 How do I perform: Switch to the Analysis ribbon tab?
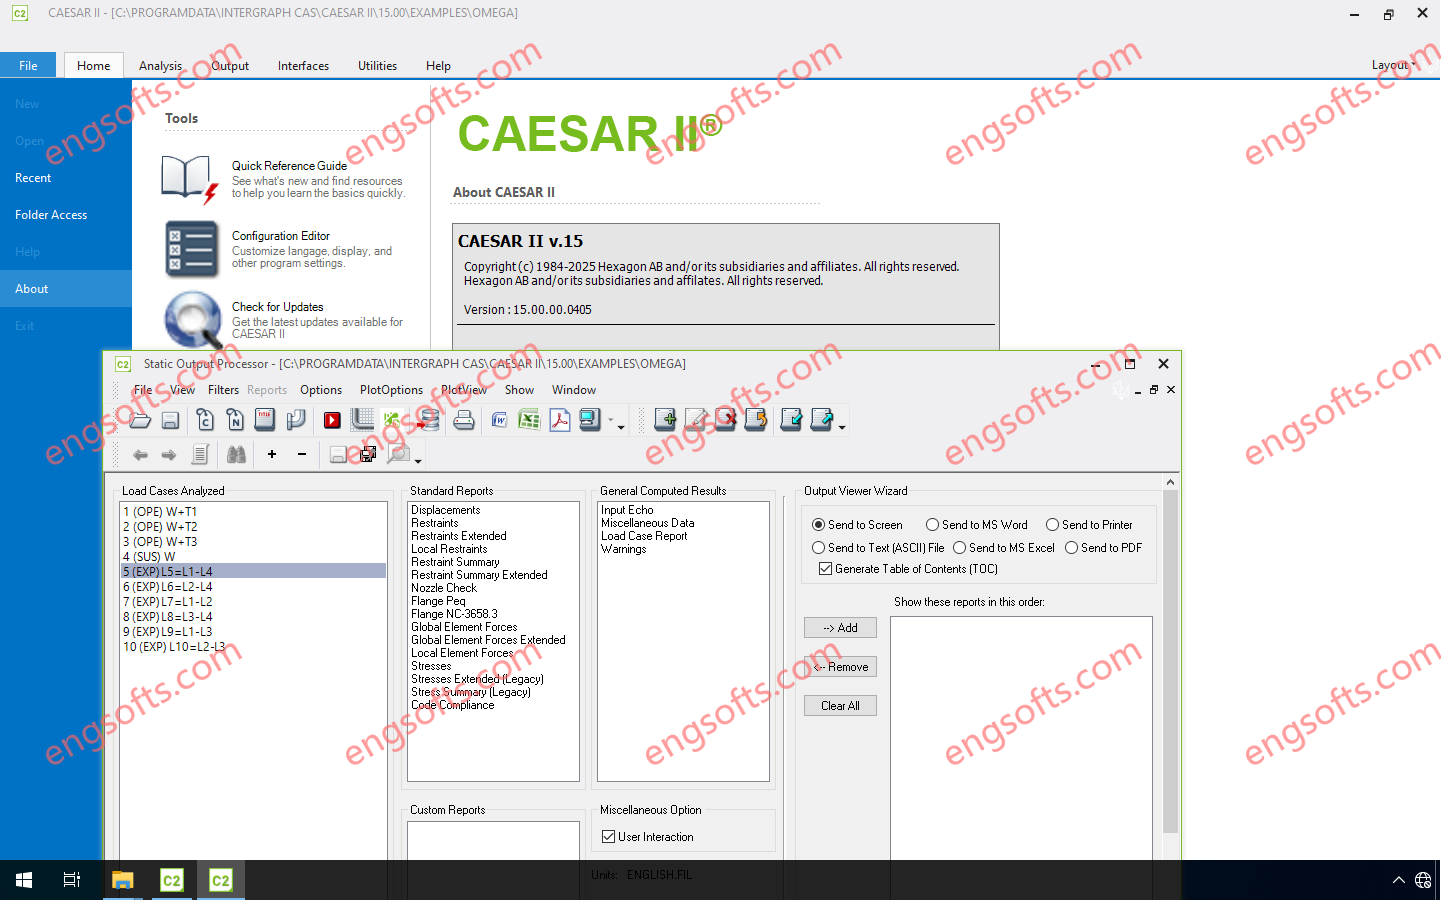pyautogui.click(x=160, y=66)
